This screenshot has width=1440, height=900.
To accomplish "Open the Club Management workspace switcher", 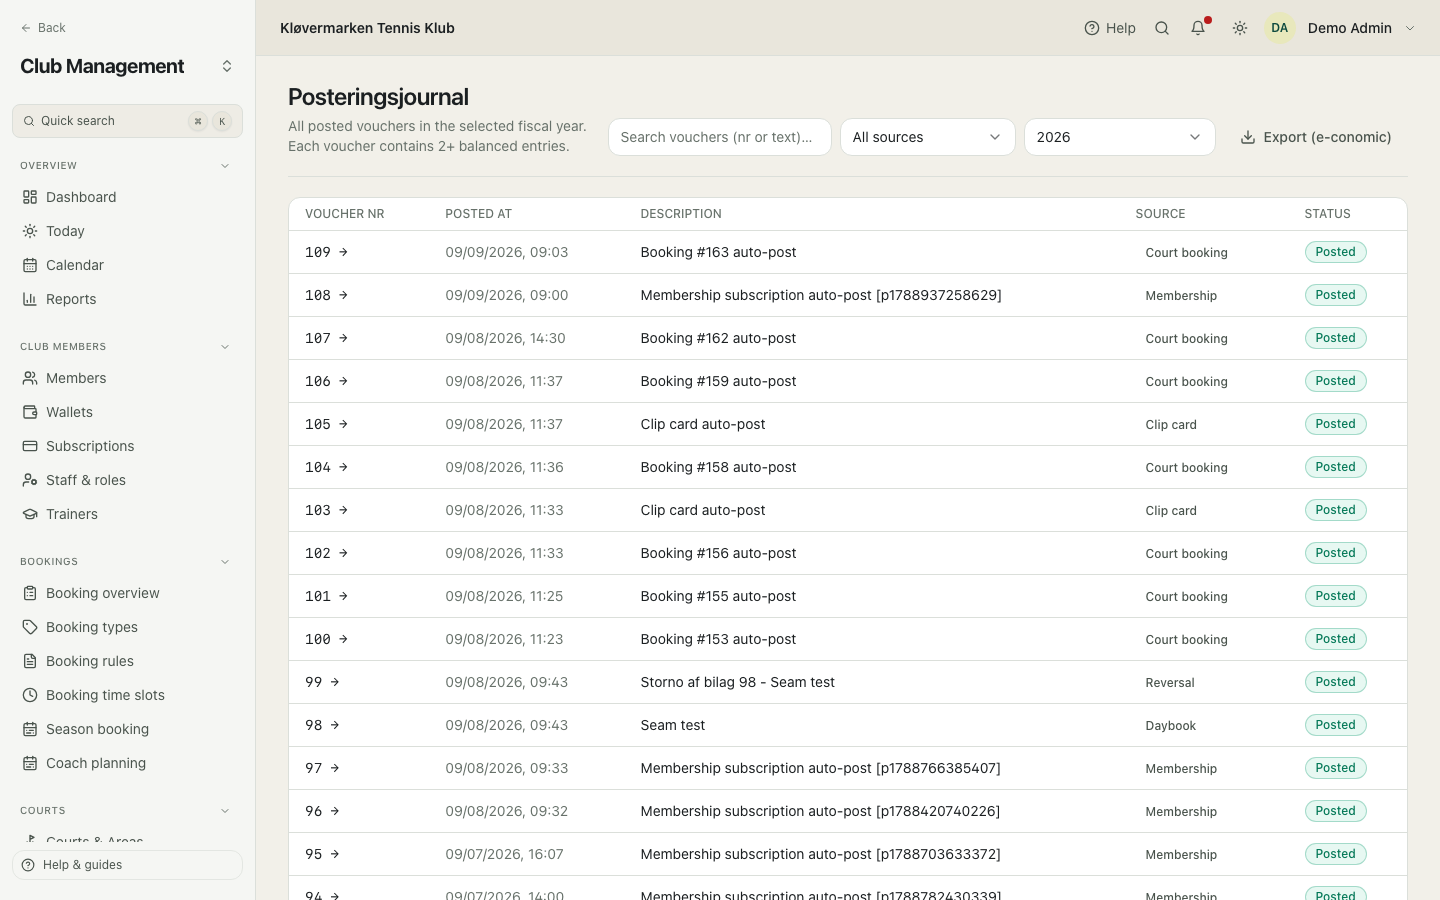I will tap(227, 66).
